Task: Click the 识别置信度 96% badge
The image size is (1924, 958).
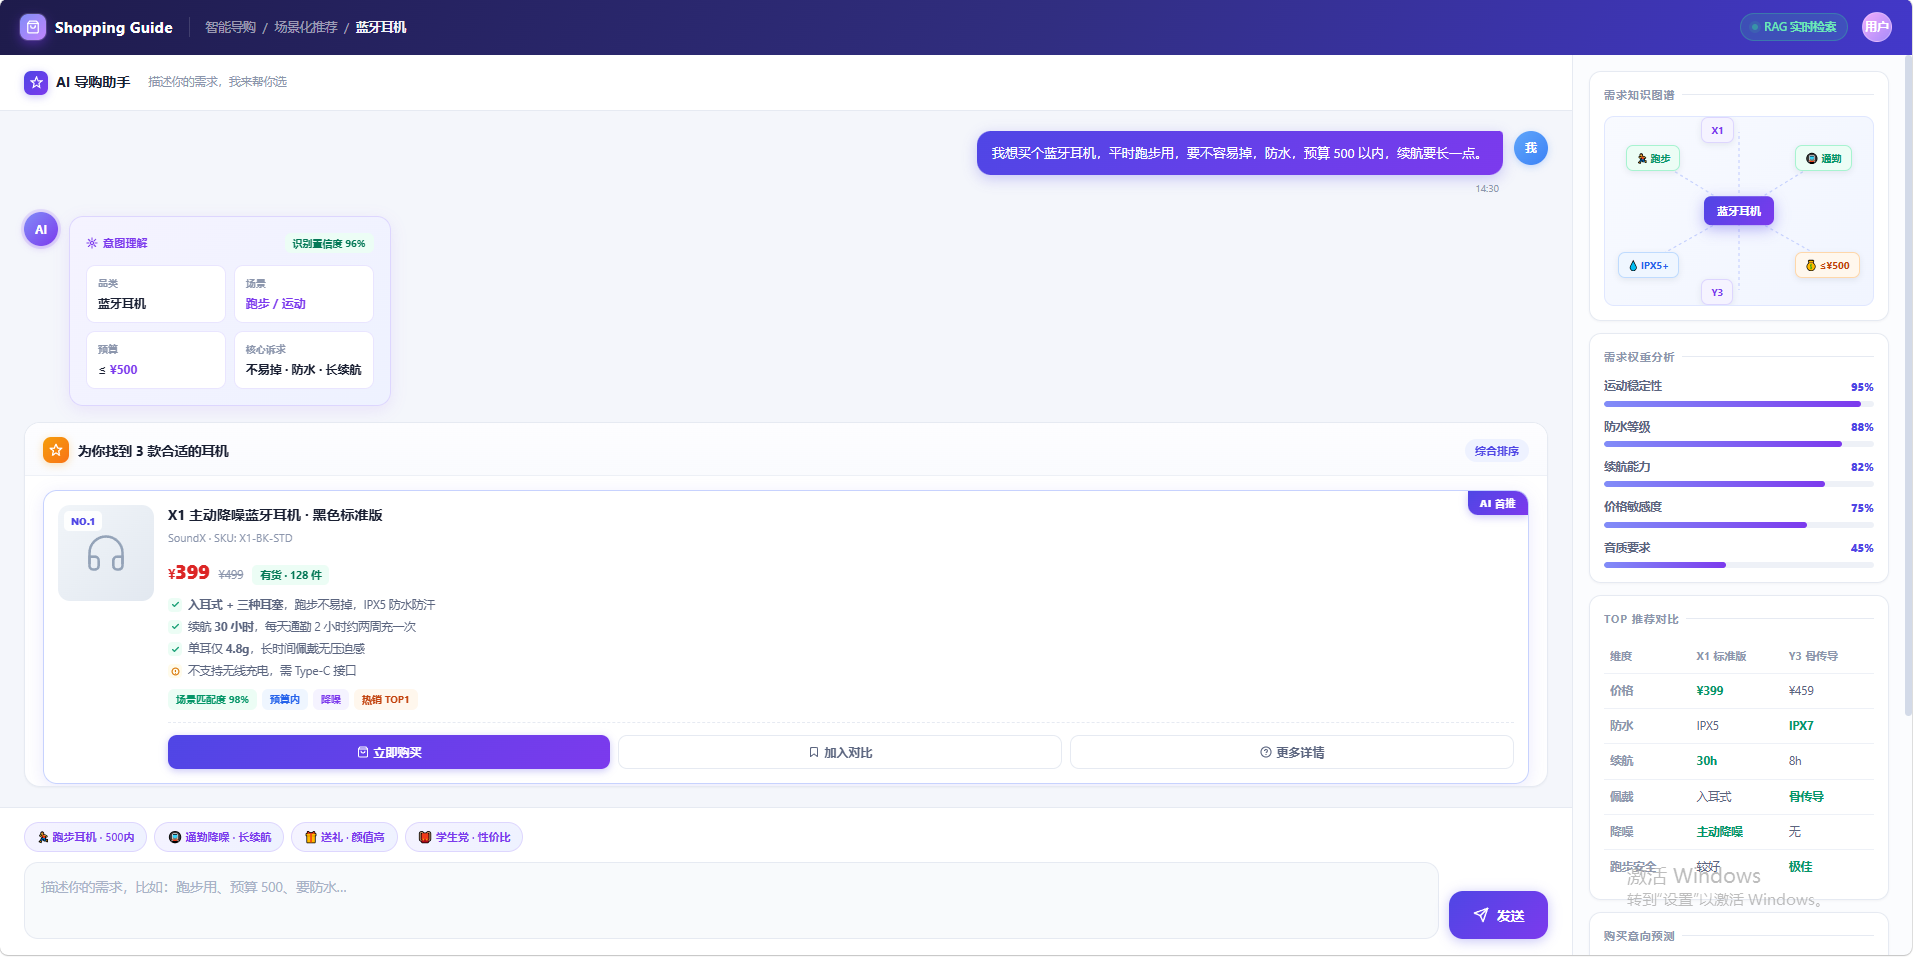Action: click(329, 243)
